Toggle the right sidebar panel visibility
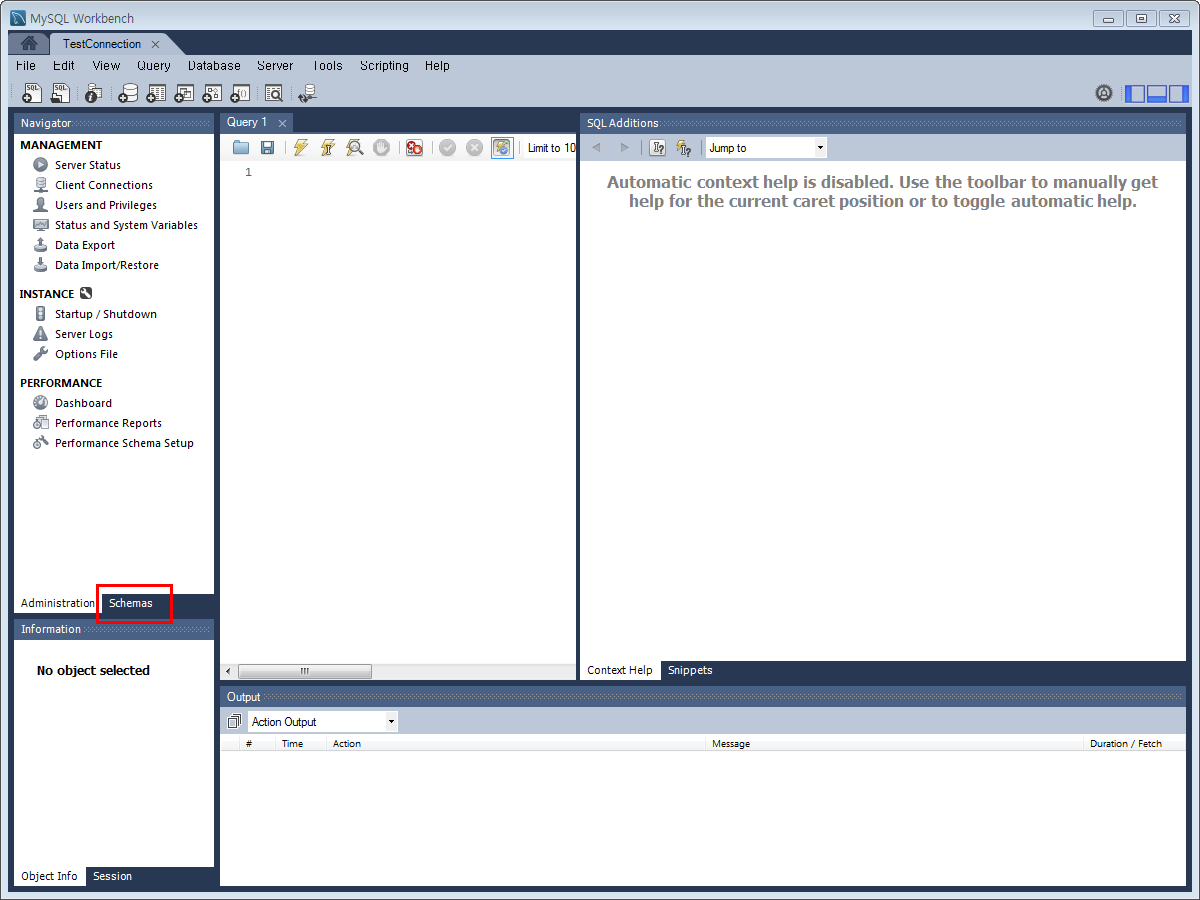1200x900 pixels. coord(1179,94)
